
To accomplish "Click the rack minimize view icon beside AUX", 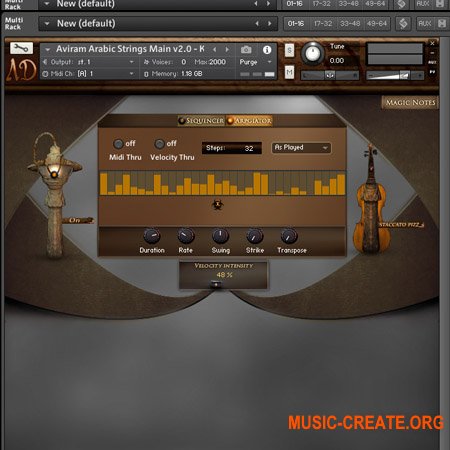I will click(442, 24).
